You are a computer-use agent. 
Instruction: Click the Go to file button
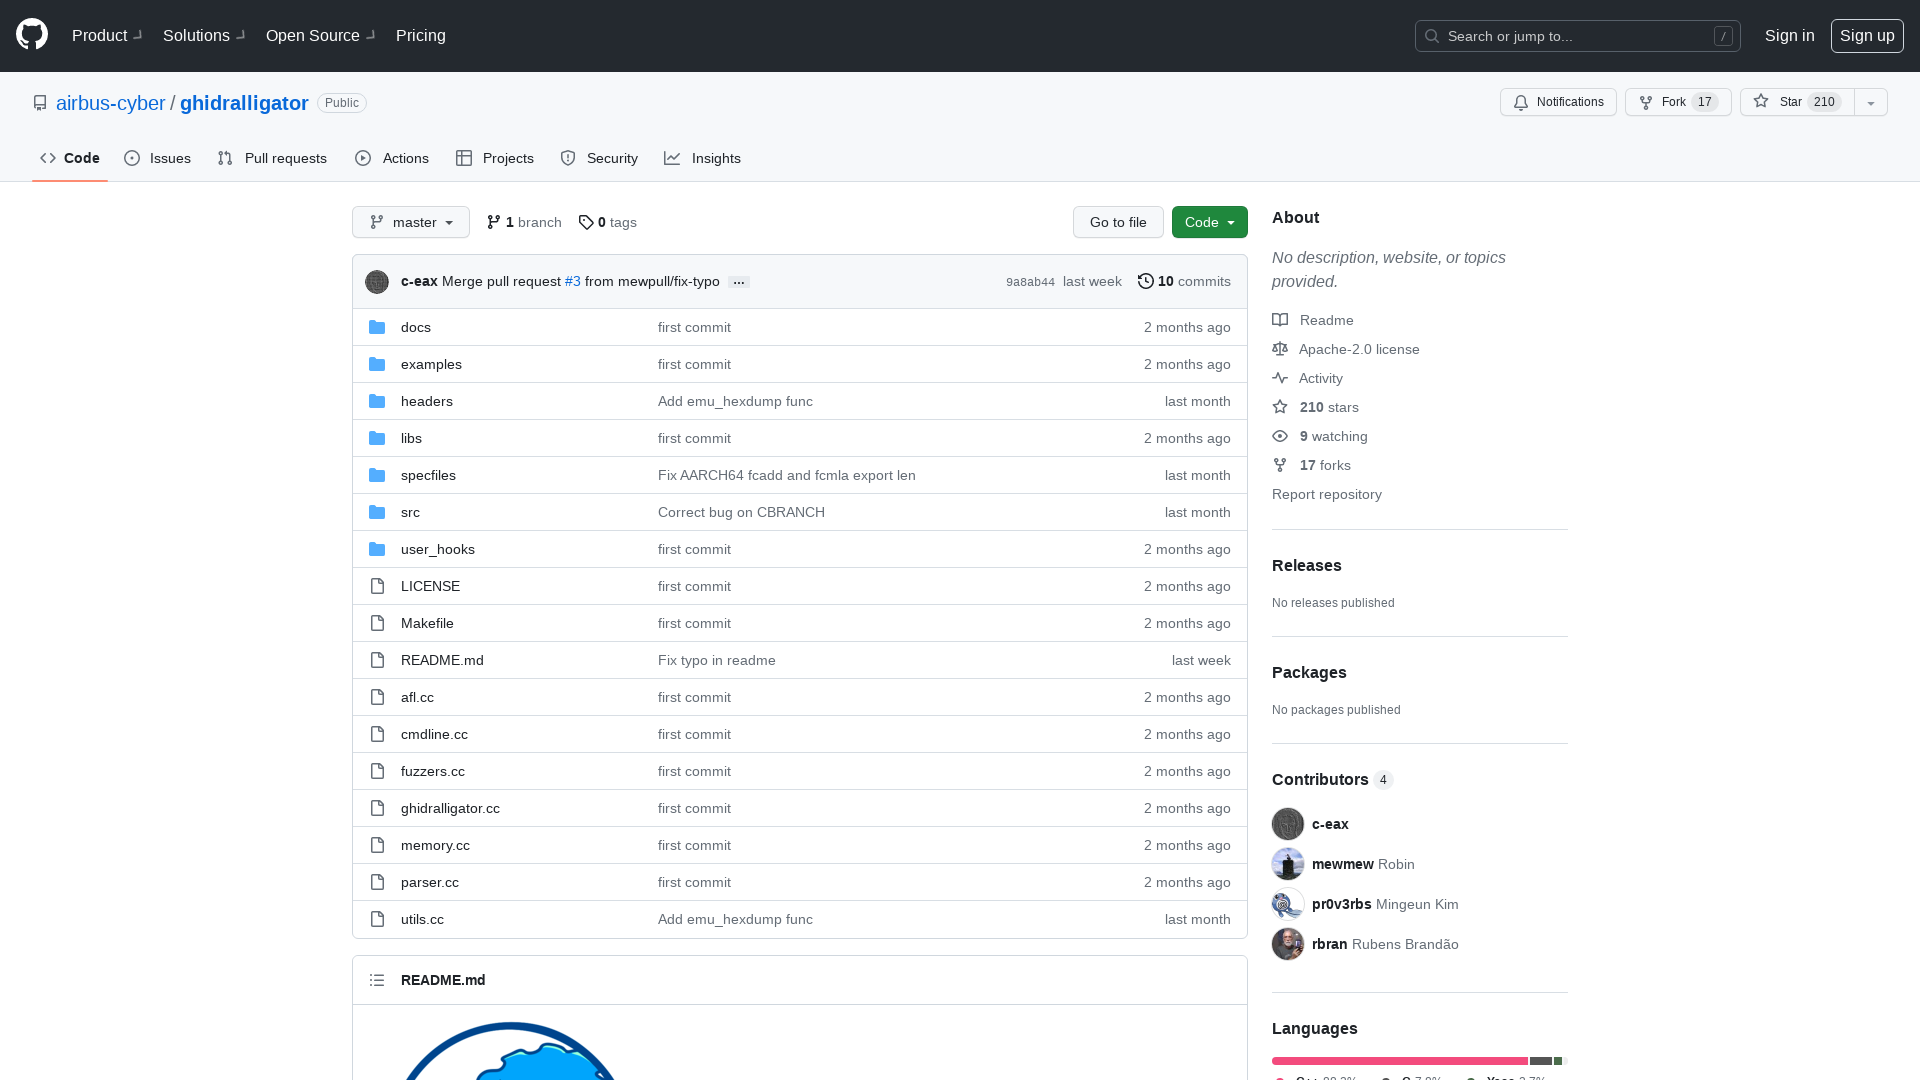pos(1118,222)
